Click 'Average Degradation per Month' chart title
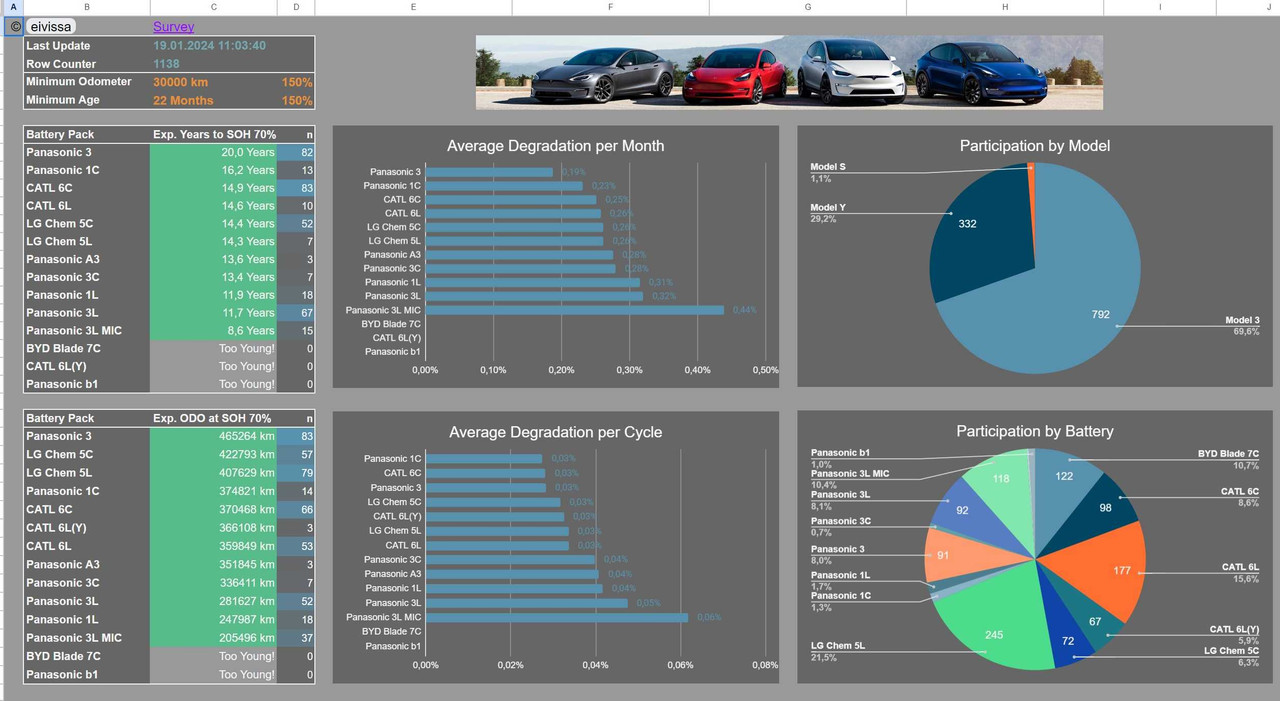 click(555, 146)
